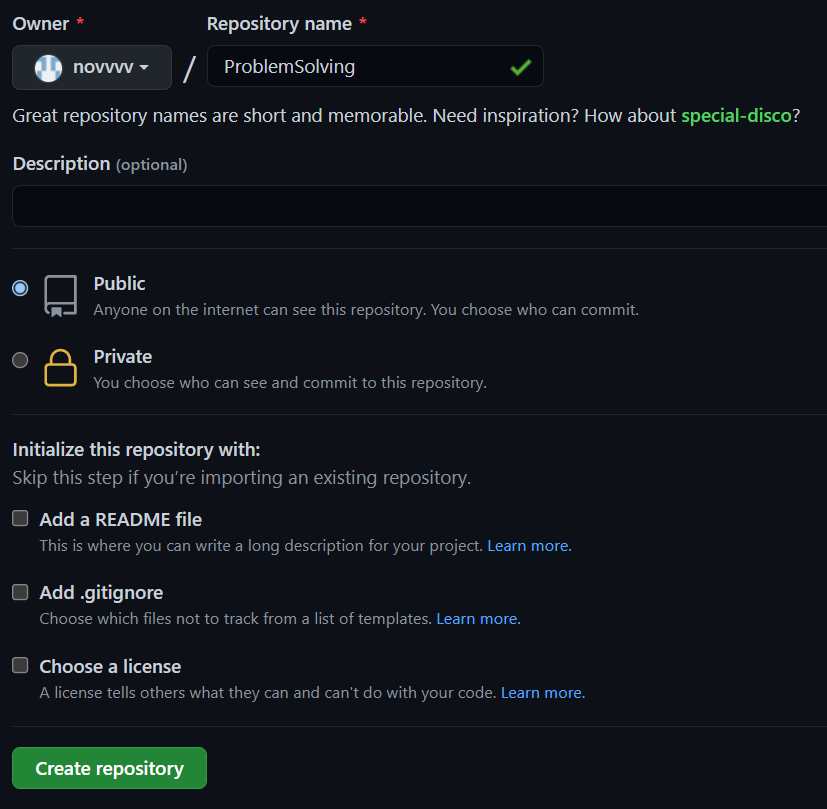Click the Create repository button
The height and width of the screenshot is (809, 827).
(109, 768)
